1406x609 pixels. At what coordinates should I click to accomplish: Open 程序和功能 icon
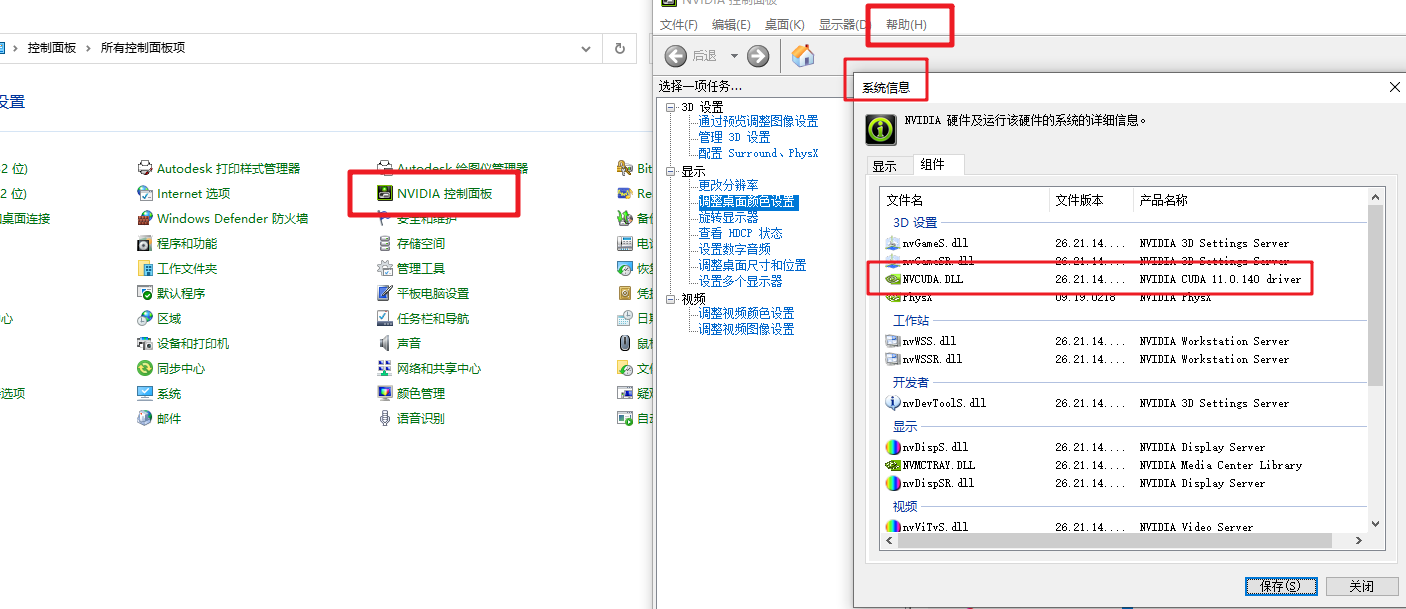click(x=145, y=243)
